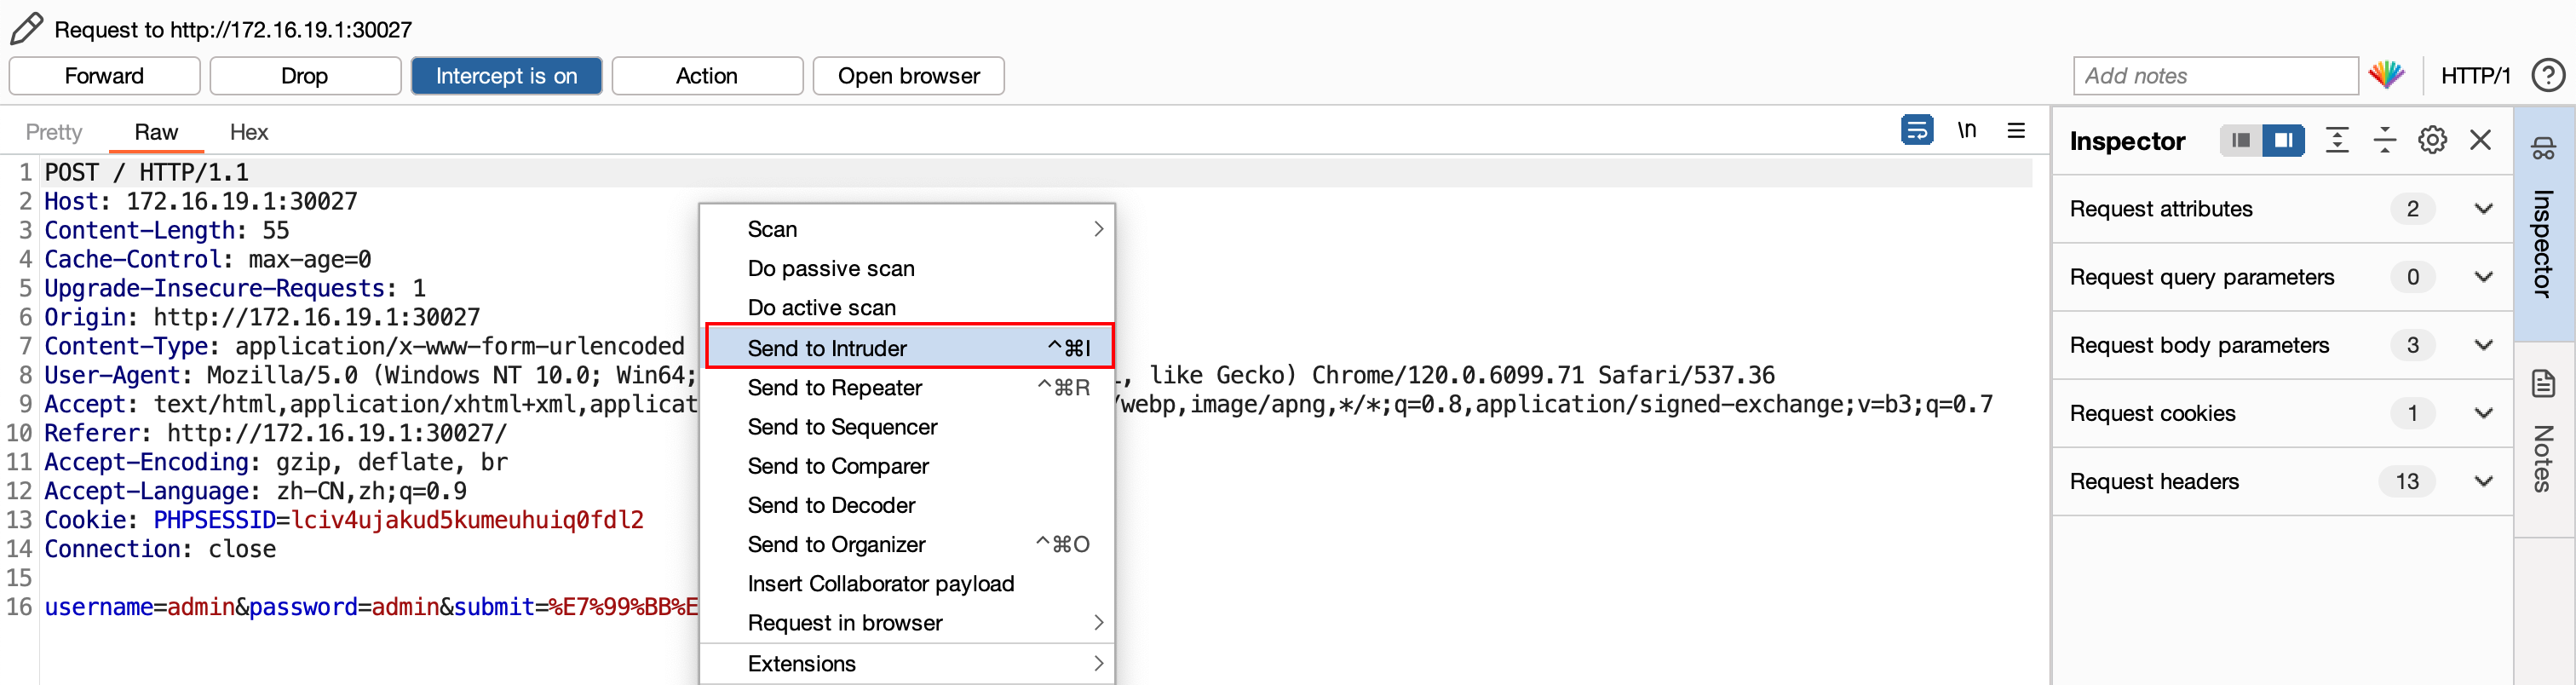2576x685 pixels.
Task: Toggle non-printable characters \n button
Action: click(x=1966, y=131)
